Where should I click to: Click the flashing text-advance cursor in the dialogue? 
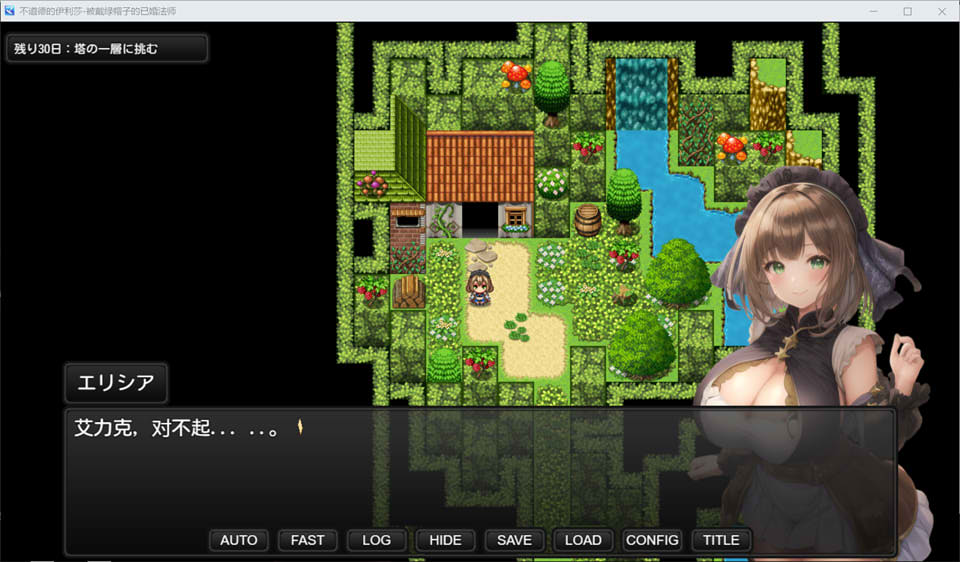click(x=299, y=428)
